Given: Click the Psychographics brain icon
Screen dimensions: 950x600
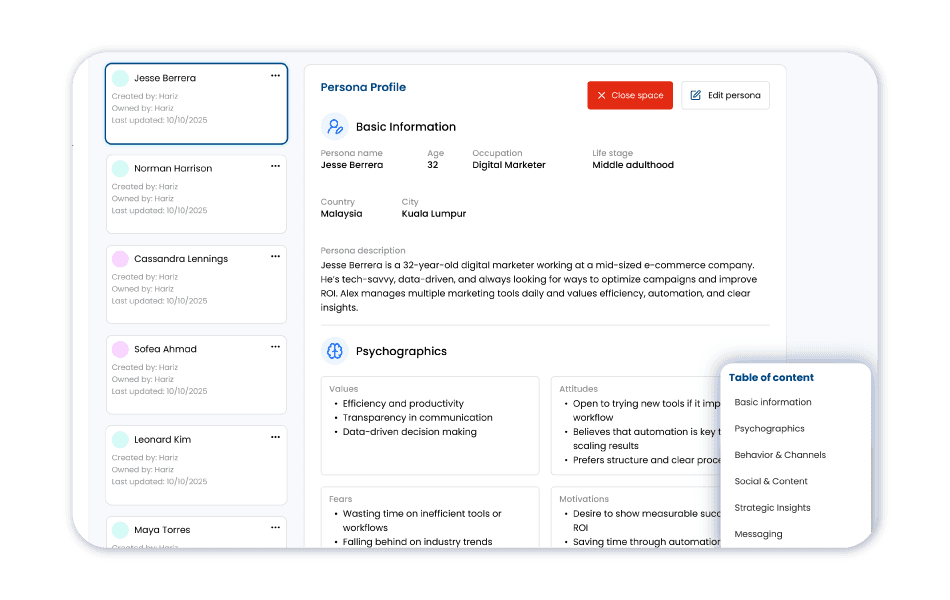Looking at the screenshot, I should click(x=334, y=351).
